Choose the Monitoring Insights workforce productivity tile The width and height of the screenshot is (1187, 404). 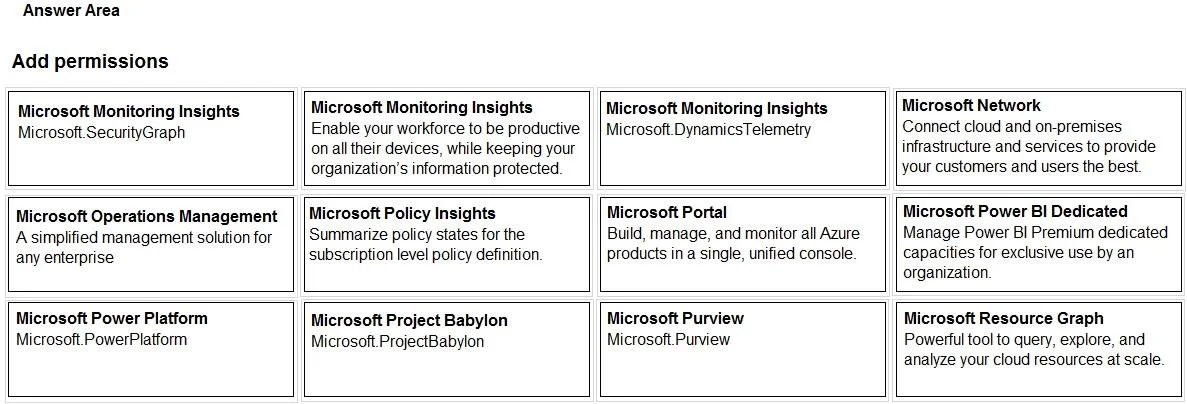447,138
